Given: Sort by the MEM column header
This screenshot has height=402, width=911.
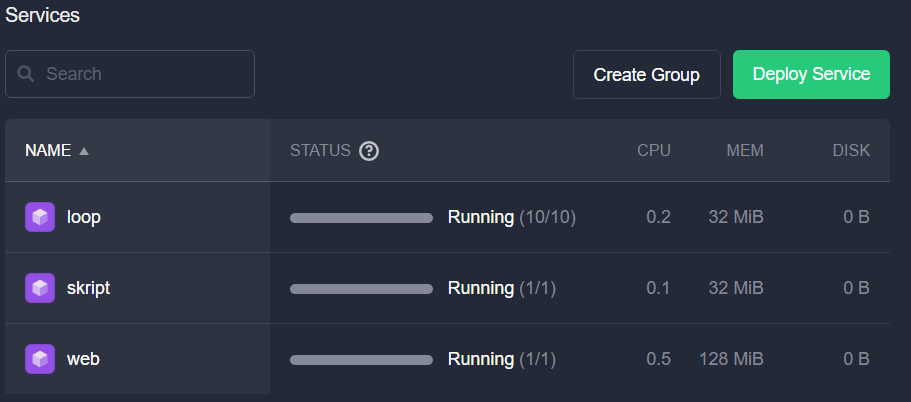Looking at the screenshot, I should 745,150.
